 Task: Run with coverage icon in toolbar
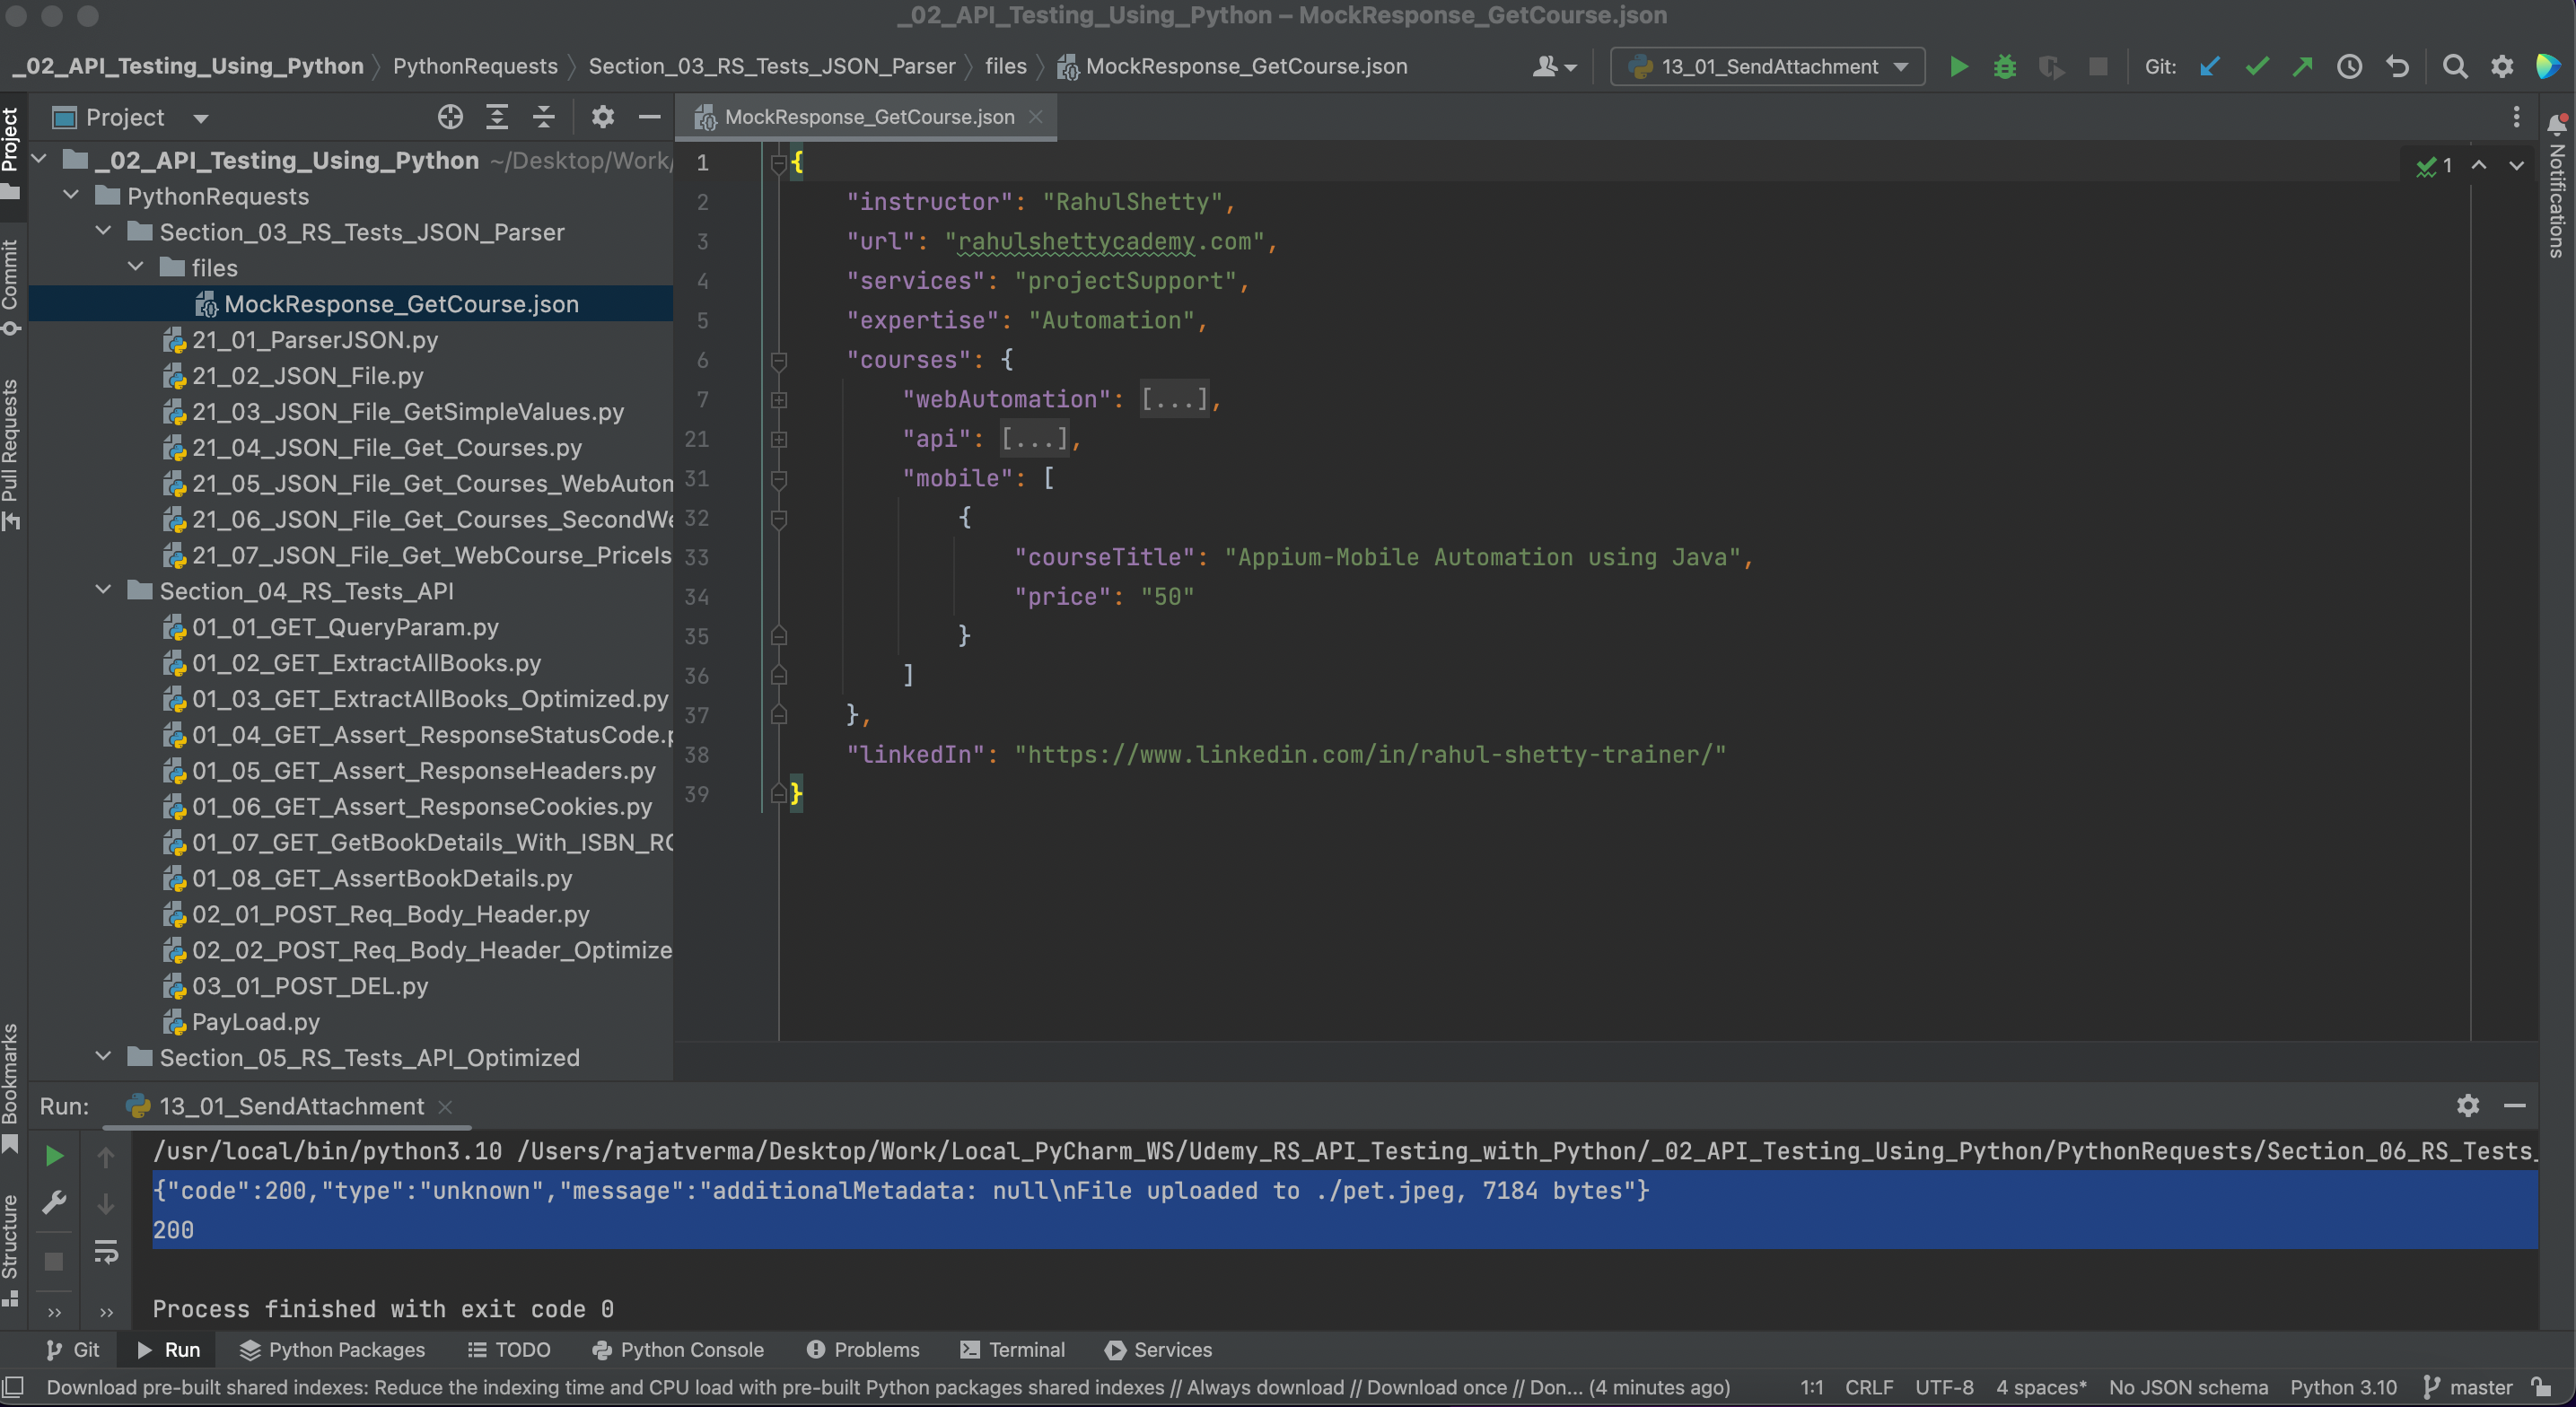[x=2051, y=67]
